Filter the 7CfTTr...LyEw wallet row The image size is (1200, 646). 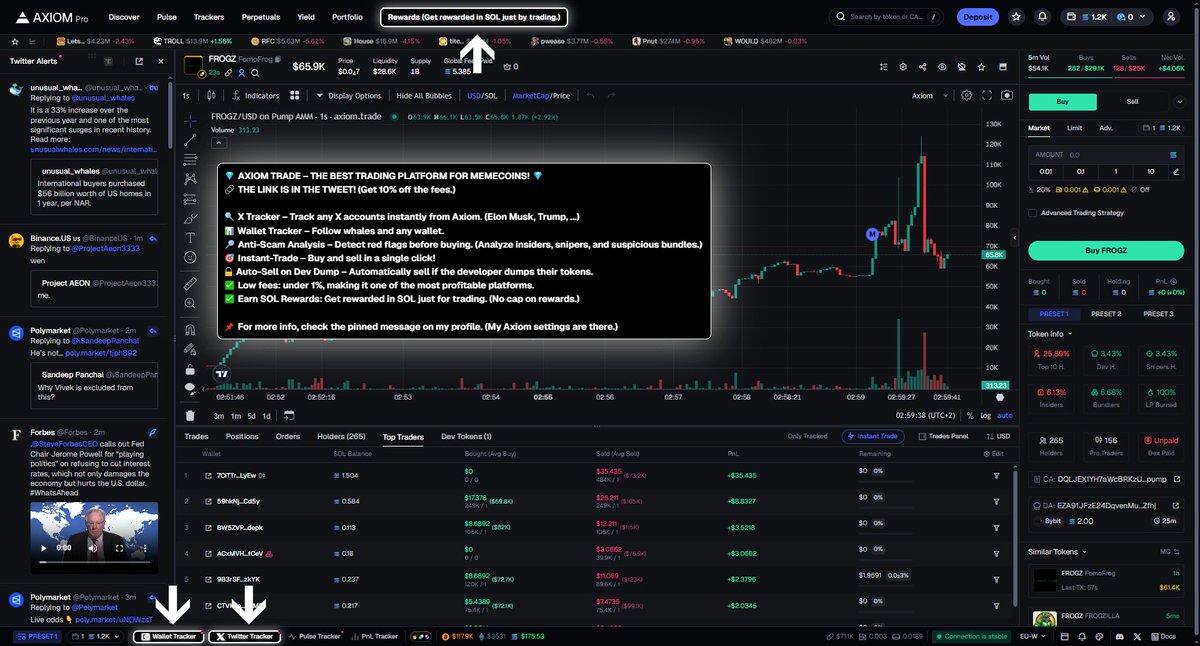[x=996, y=475]
